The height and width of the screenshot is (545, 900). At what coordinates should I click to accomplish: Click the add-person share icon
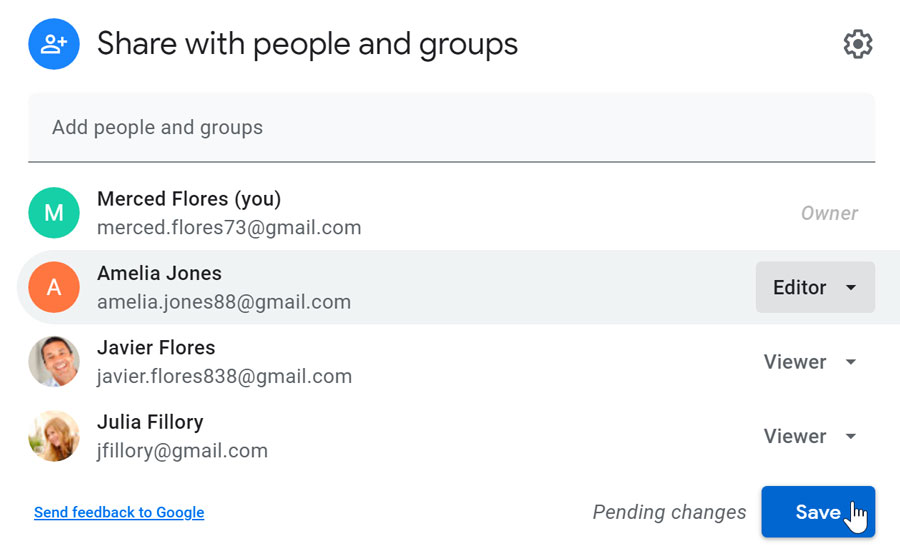[54, 44]
